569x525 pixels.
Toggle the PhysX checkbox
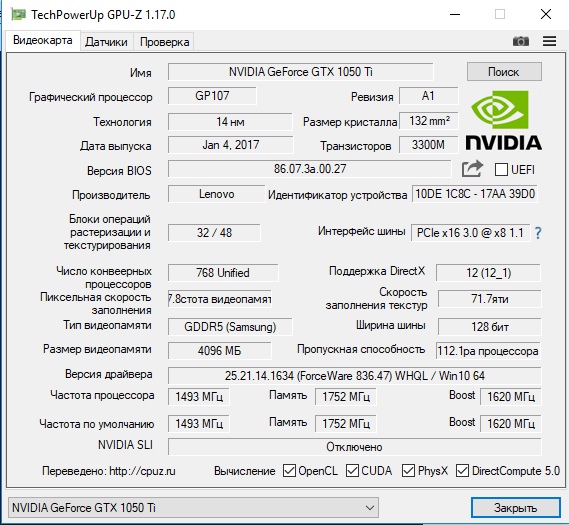(408, 471)
